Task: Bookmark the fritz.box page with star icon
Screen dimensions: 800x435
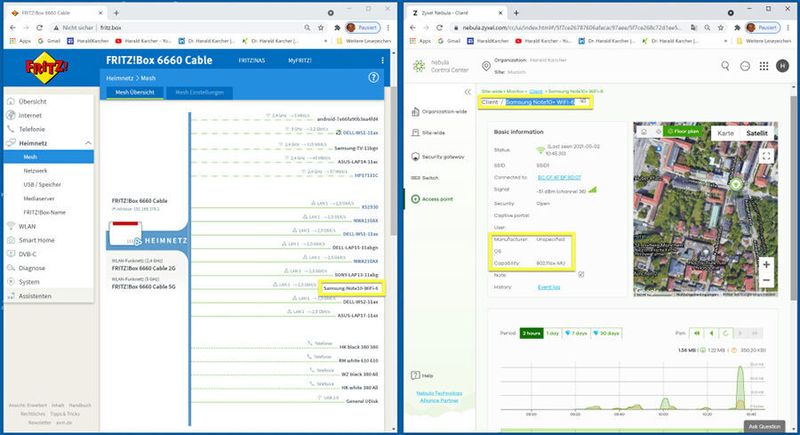Action: coord(320,28)
